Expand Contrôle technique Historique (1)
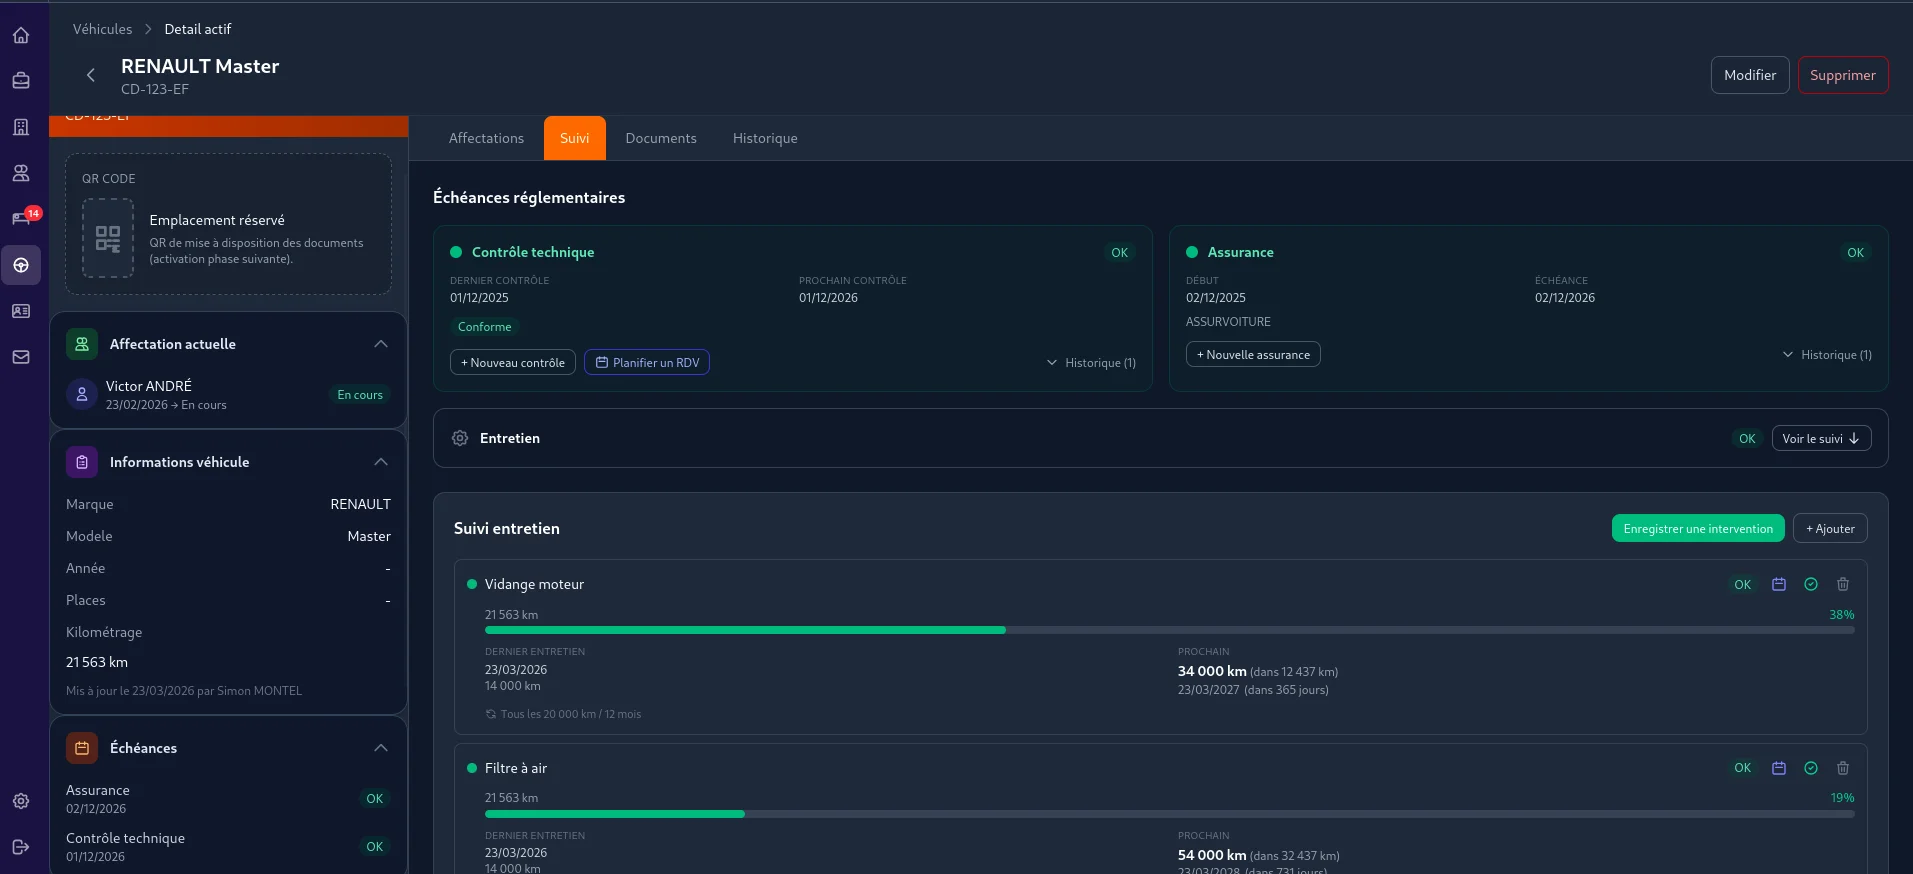Image resolution: width=1913 pixels, height=874 pixels. [1091, 363]
